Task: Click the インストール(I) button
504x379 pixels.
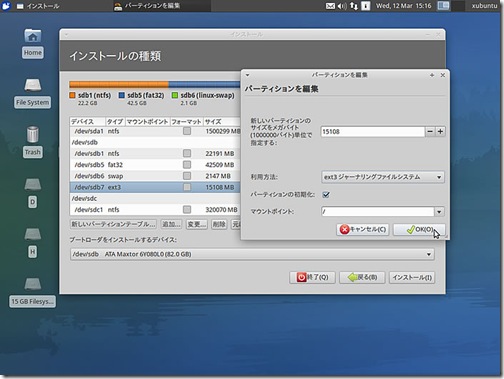Action: click(412, 277)
